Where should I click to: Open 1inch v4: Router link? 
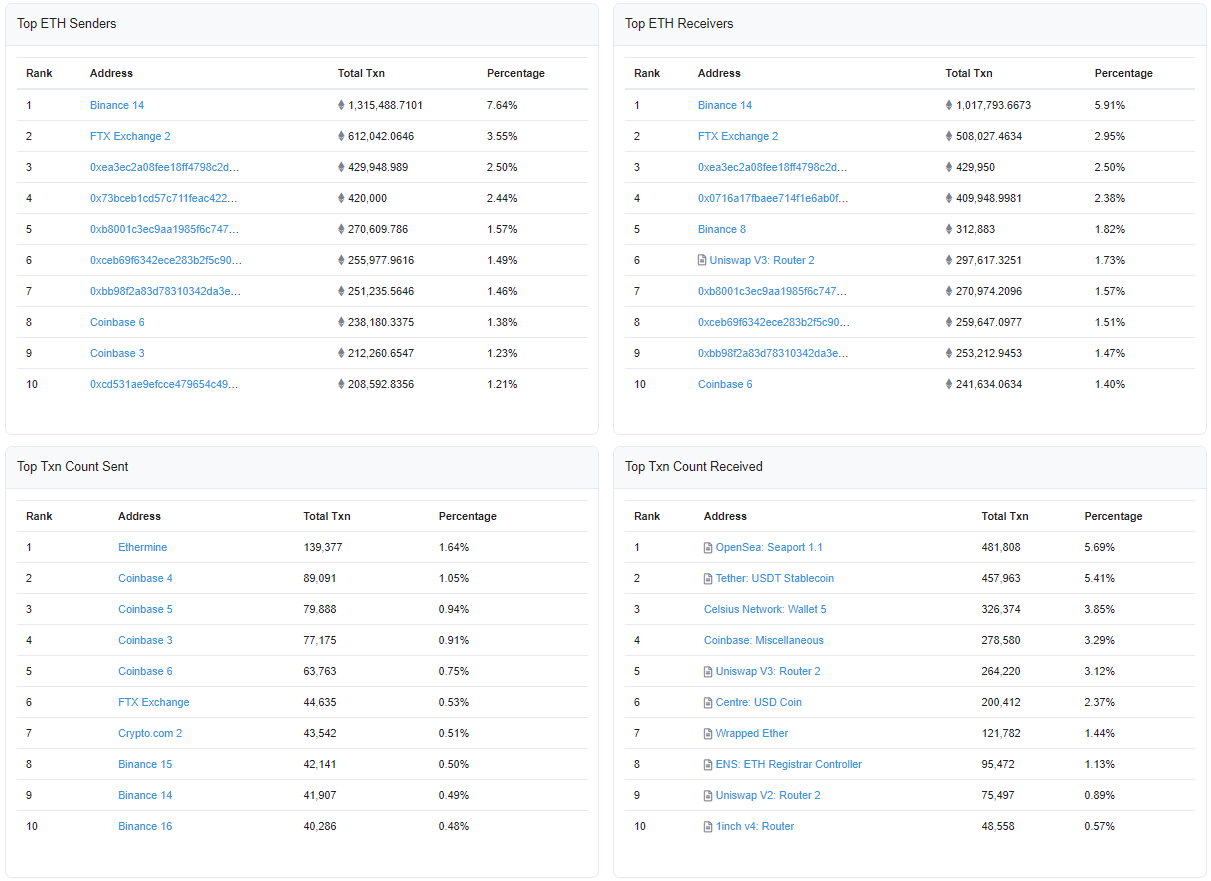755,826
